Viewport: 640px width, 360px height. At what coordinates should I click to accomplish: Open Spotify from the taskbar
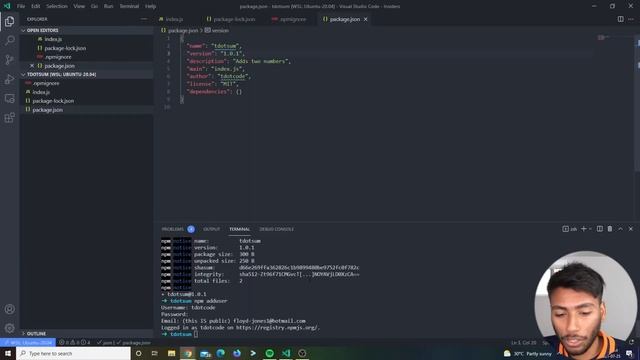point(269,353)
